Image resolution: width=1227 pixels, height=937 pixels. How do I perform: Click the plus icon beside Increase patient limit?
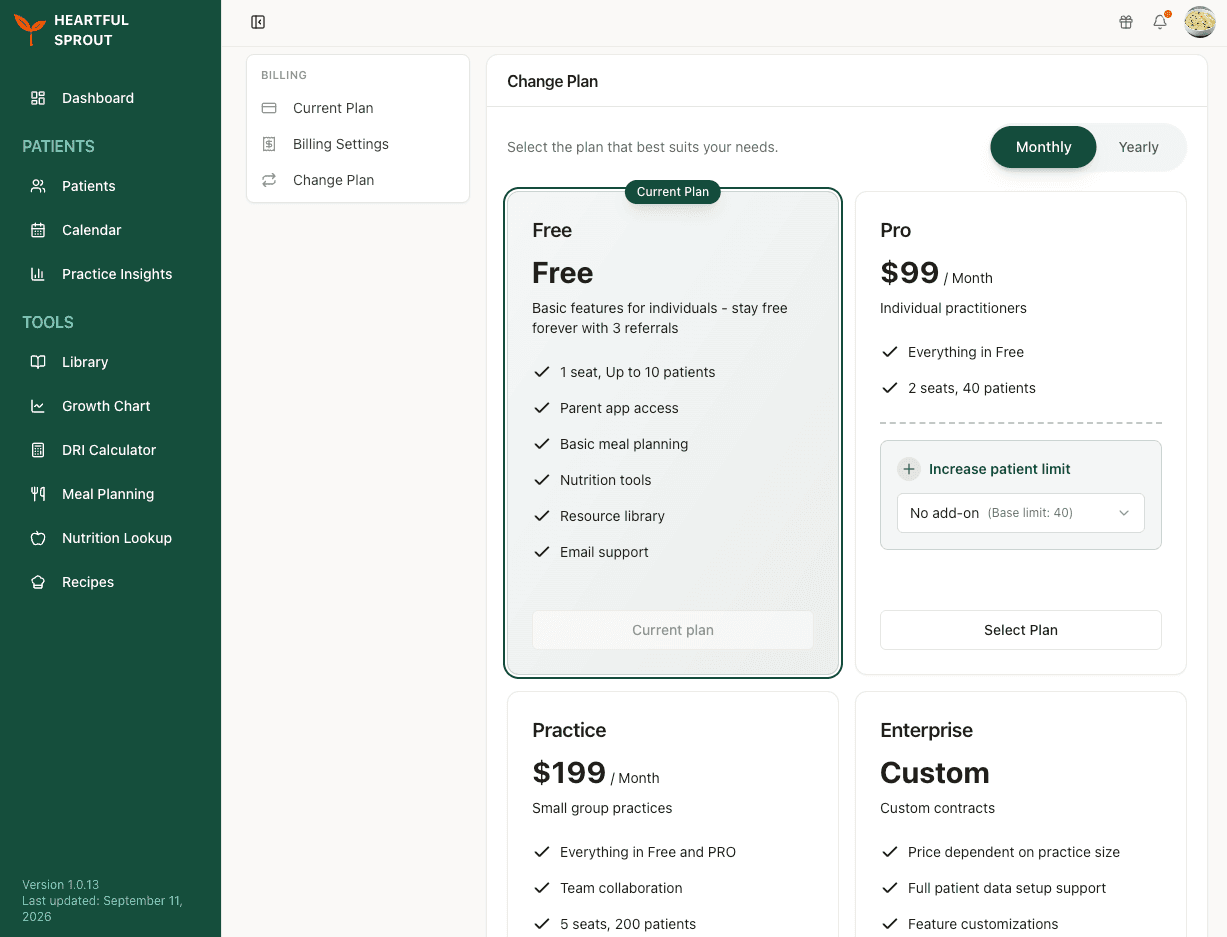(909, 469)
